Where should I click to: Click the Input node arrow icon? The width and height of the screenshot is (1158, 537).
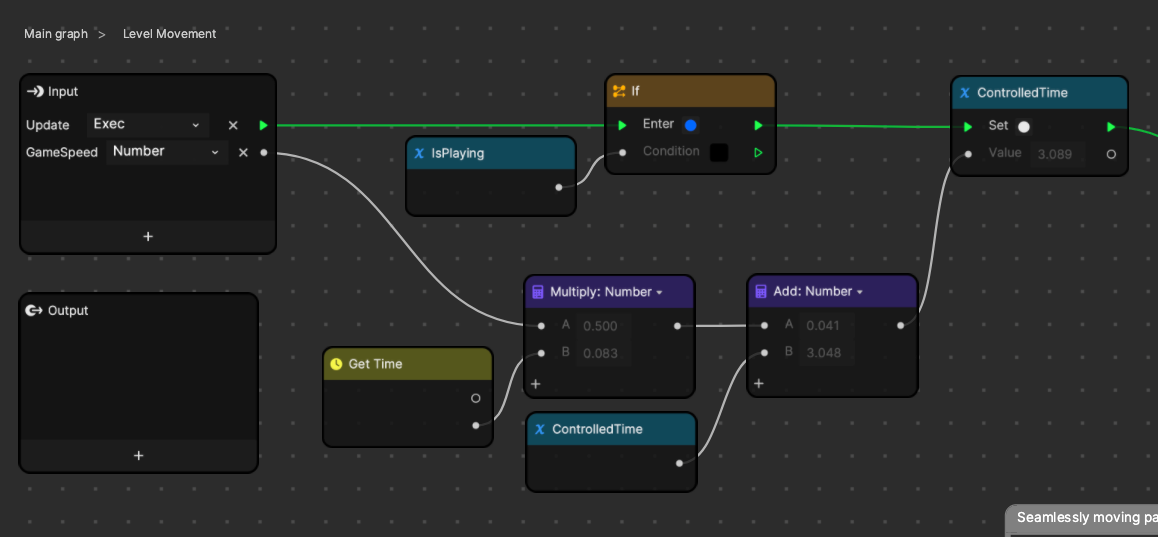35,92
